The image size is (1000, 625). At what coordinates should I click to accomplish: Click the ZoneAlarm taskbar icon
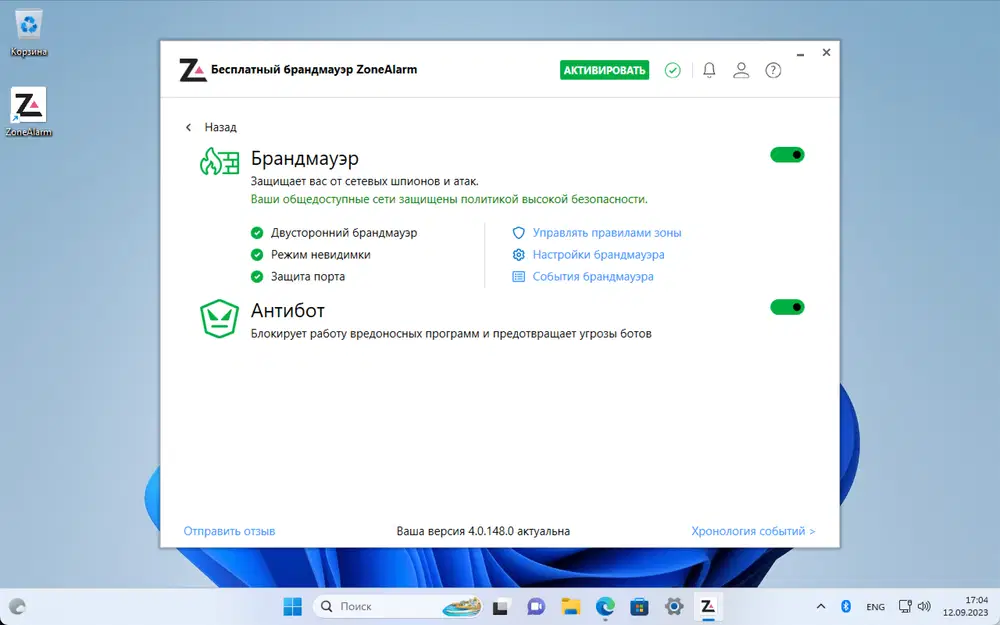(708, 606)
